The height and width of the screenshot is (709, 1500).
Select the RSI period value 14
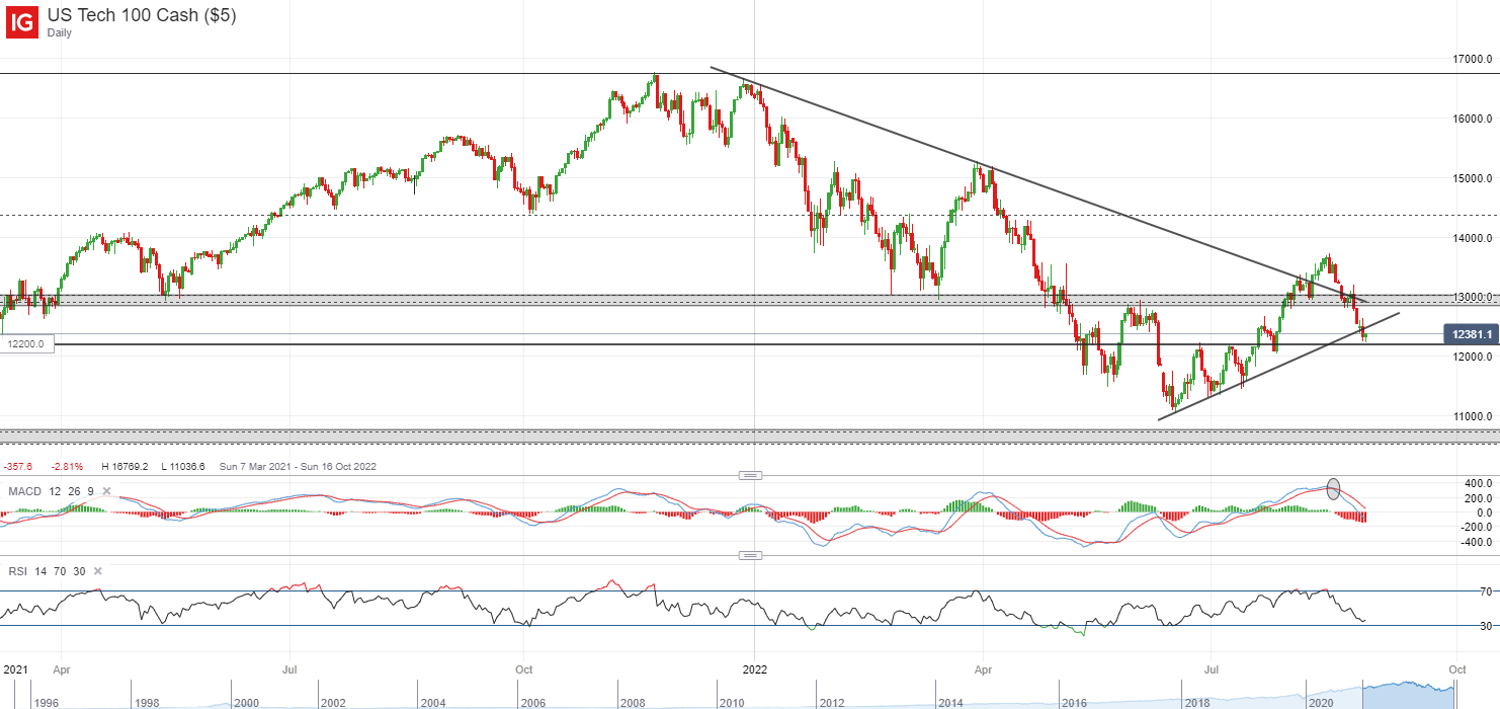(39, 571)
